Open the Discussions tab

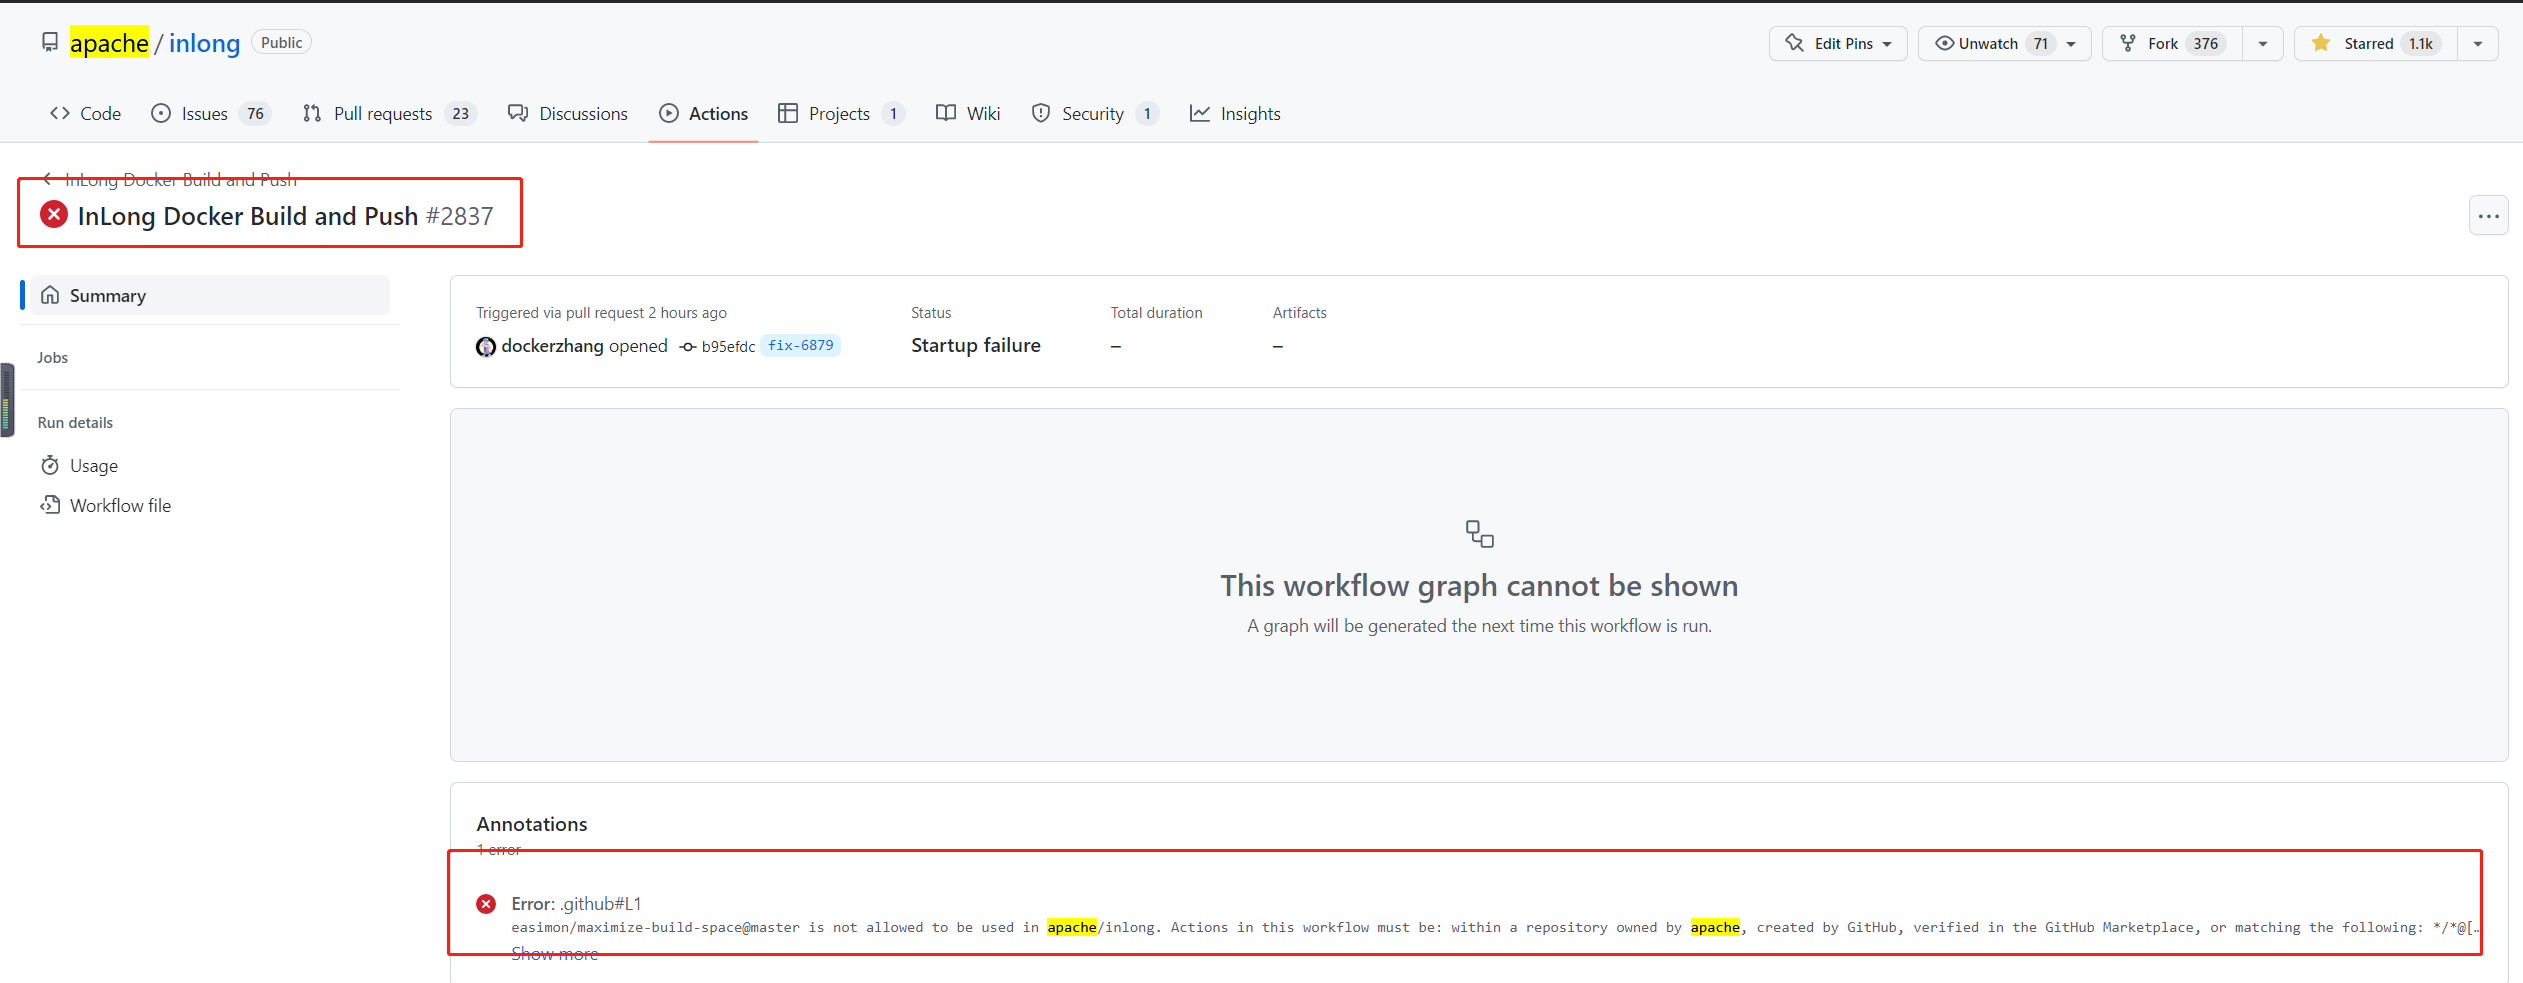568,113
